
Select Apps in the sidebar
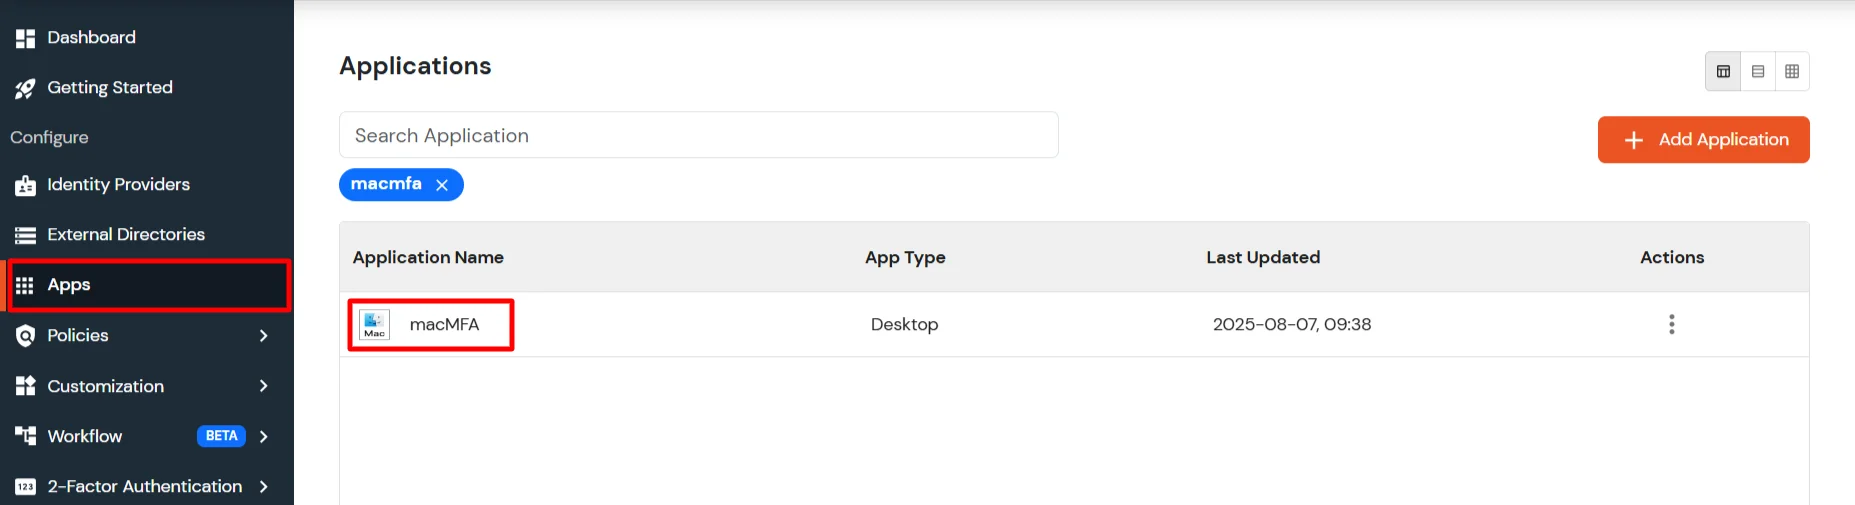click(x=149, y=285)
